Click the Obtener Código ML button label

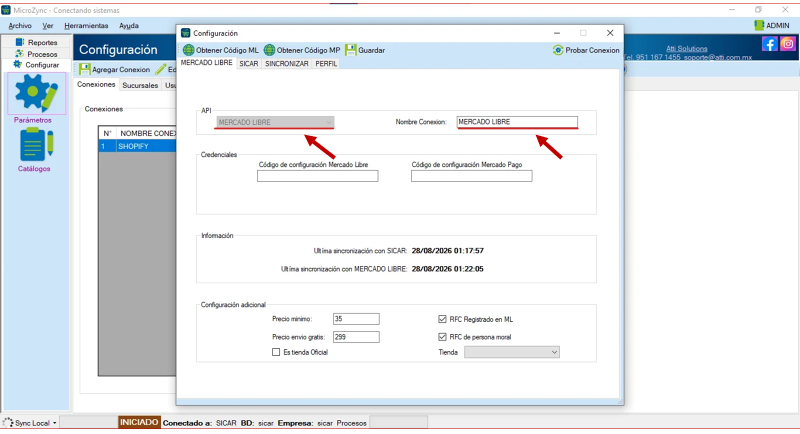coord(228,50)
